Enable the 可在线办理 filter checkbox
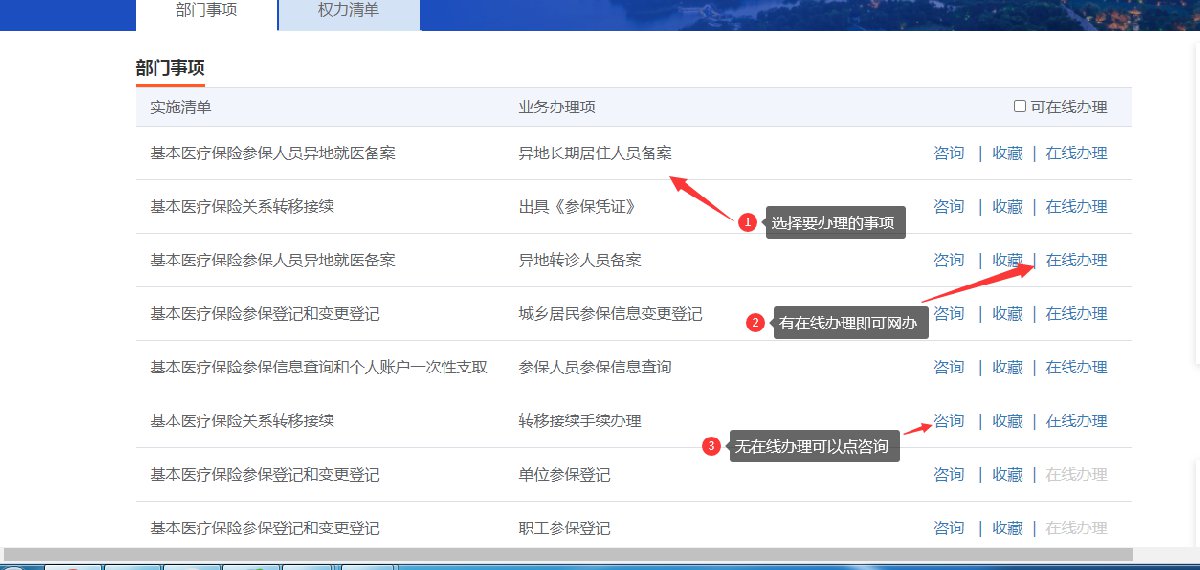Screen dimensions: 1200x570 click(1020, 106)
